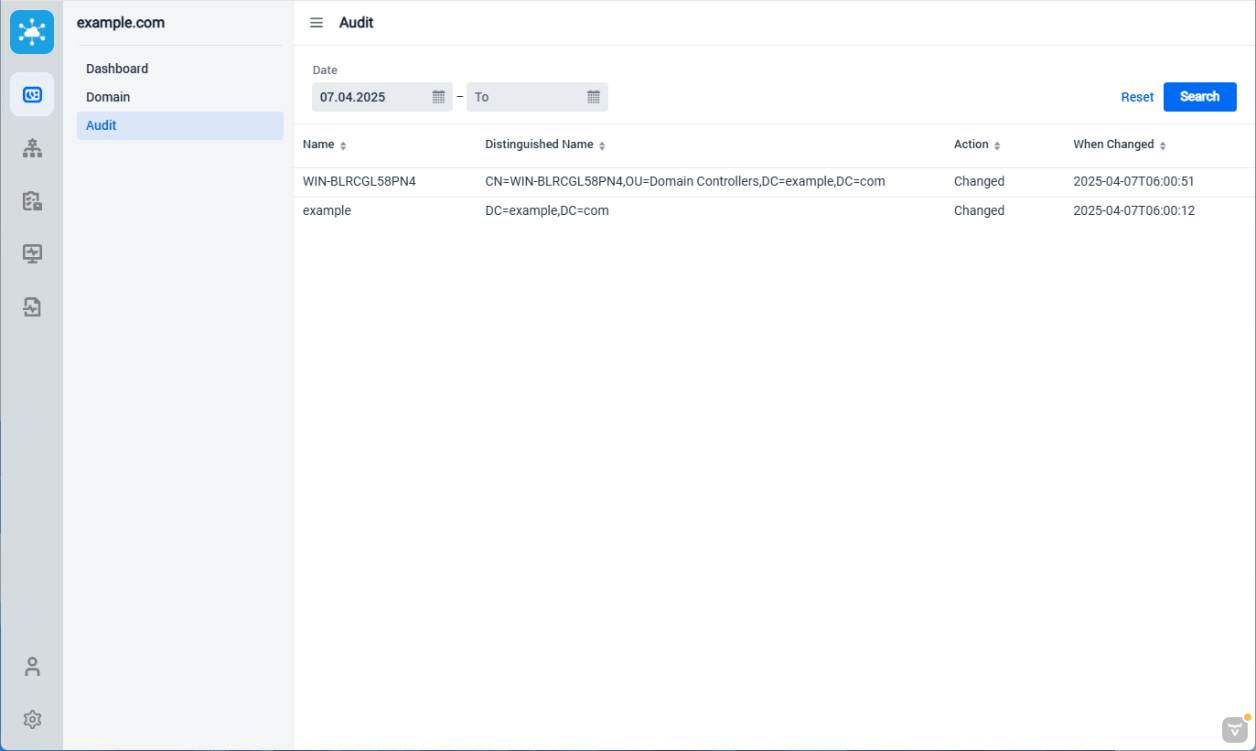
Task: Open the document pulse report sidebar icon
Action: coord(32,307)
